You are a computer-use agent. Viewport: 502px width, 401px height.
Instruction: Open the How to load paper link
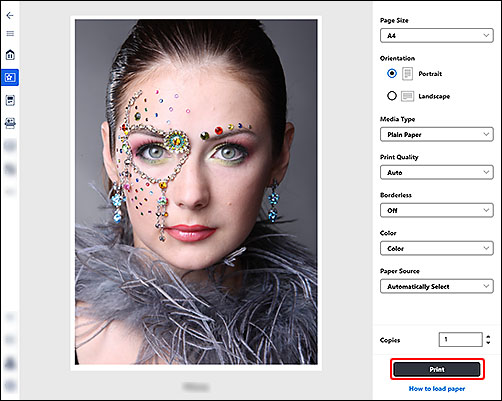pos(437,389)
